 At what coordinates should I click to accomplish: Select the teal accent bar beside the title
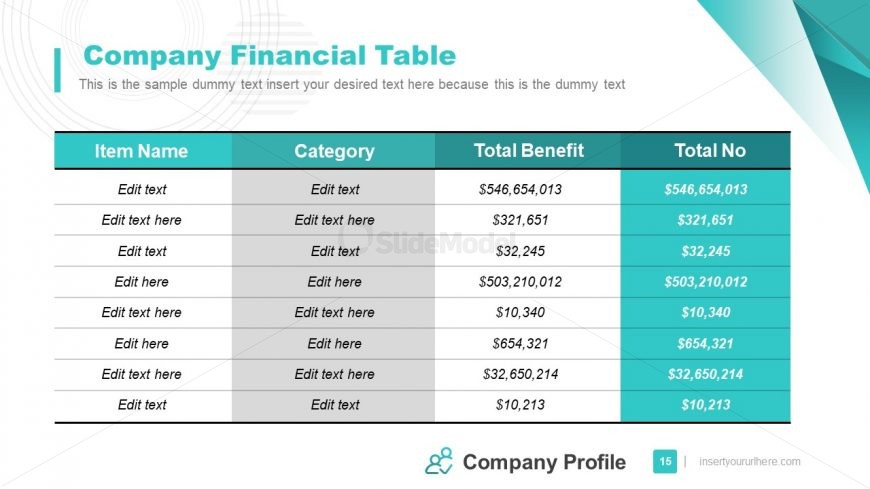pyautogui.click(x=57, y=69)
